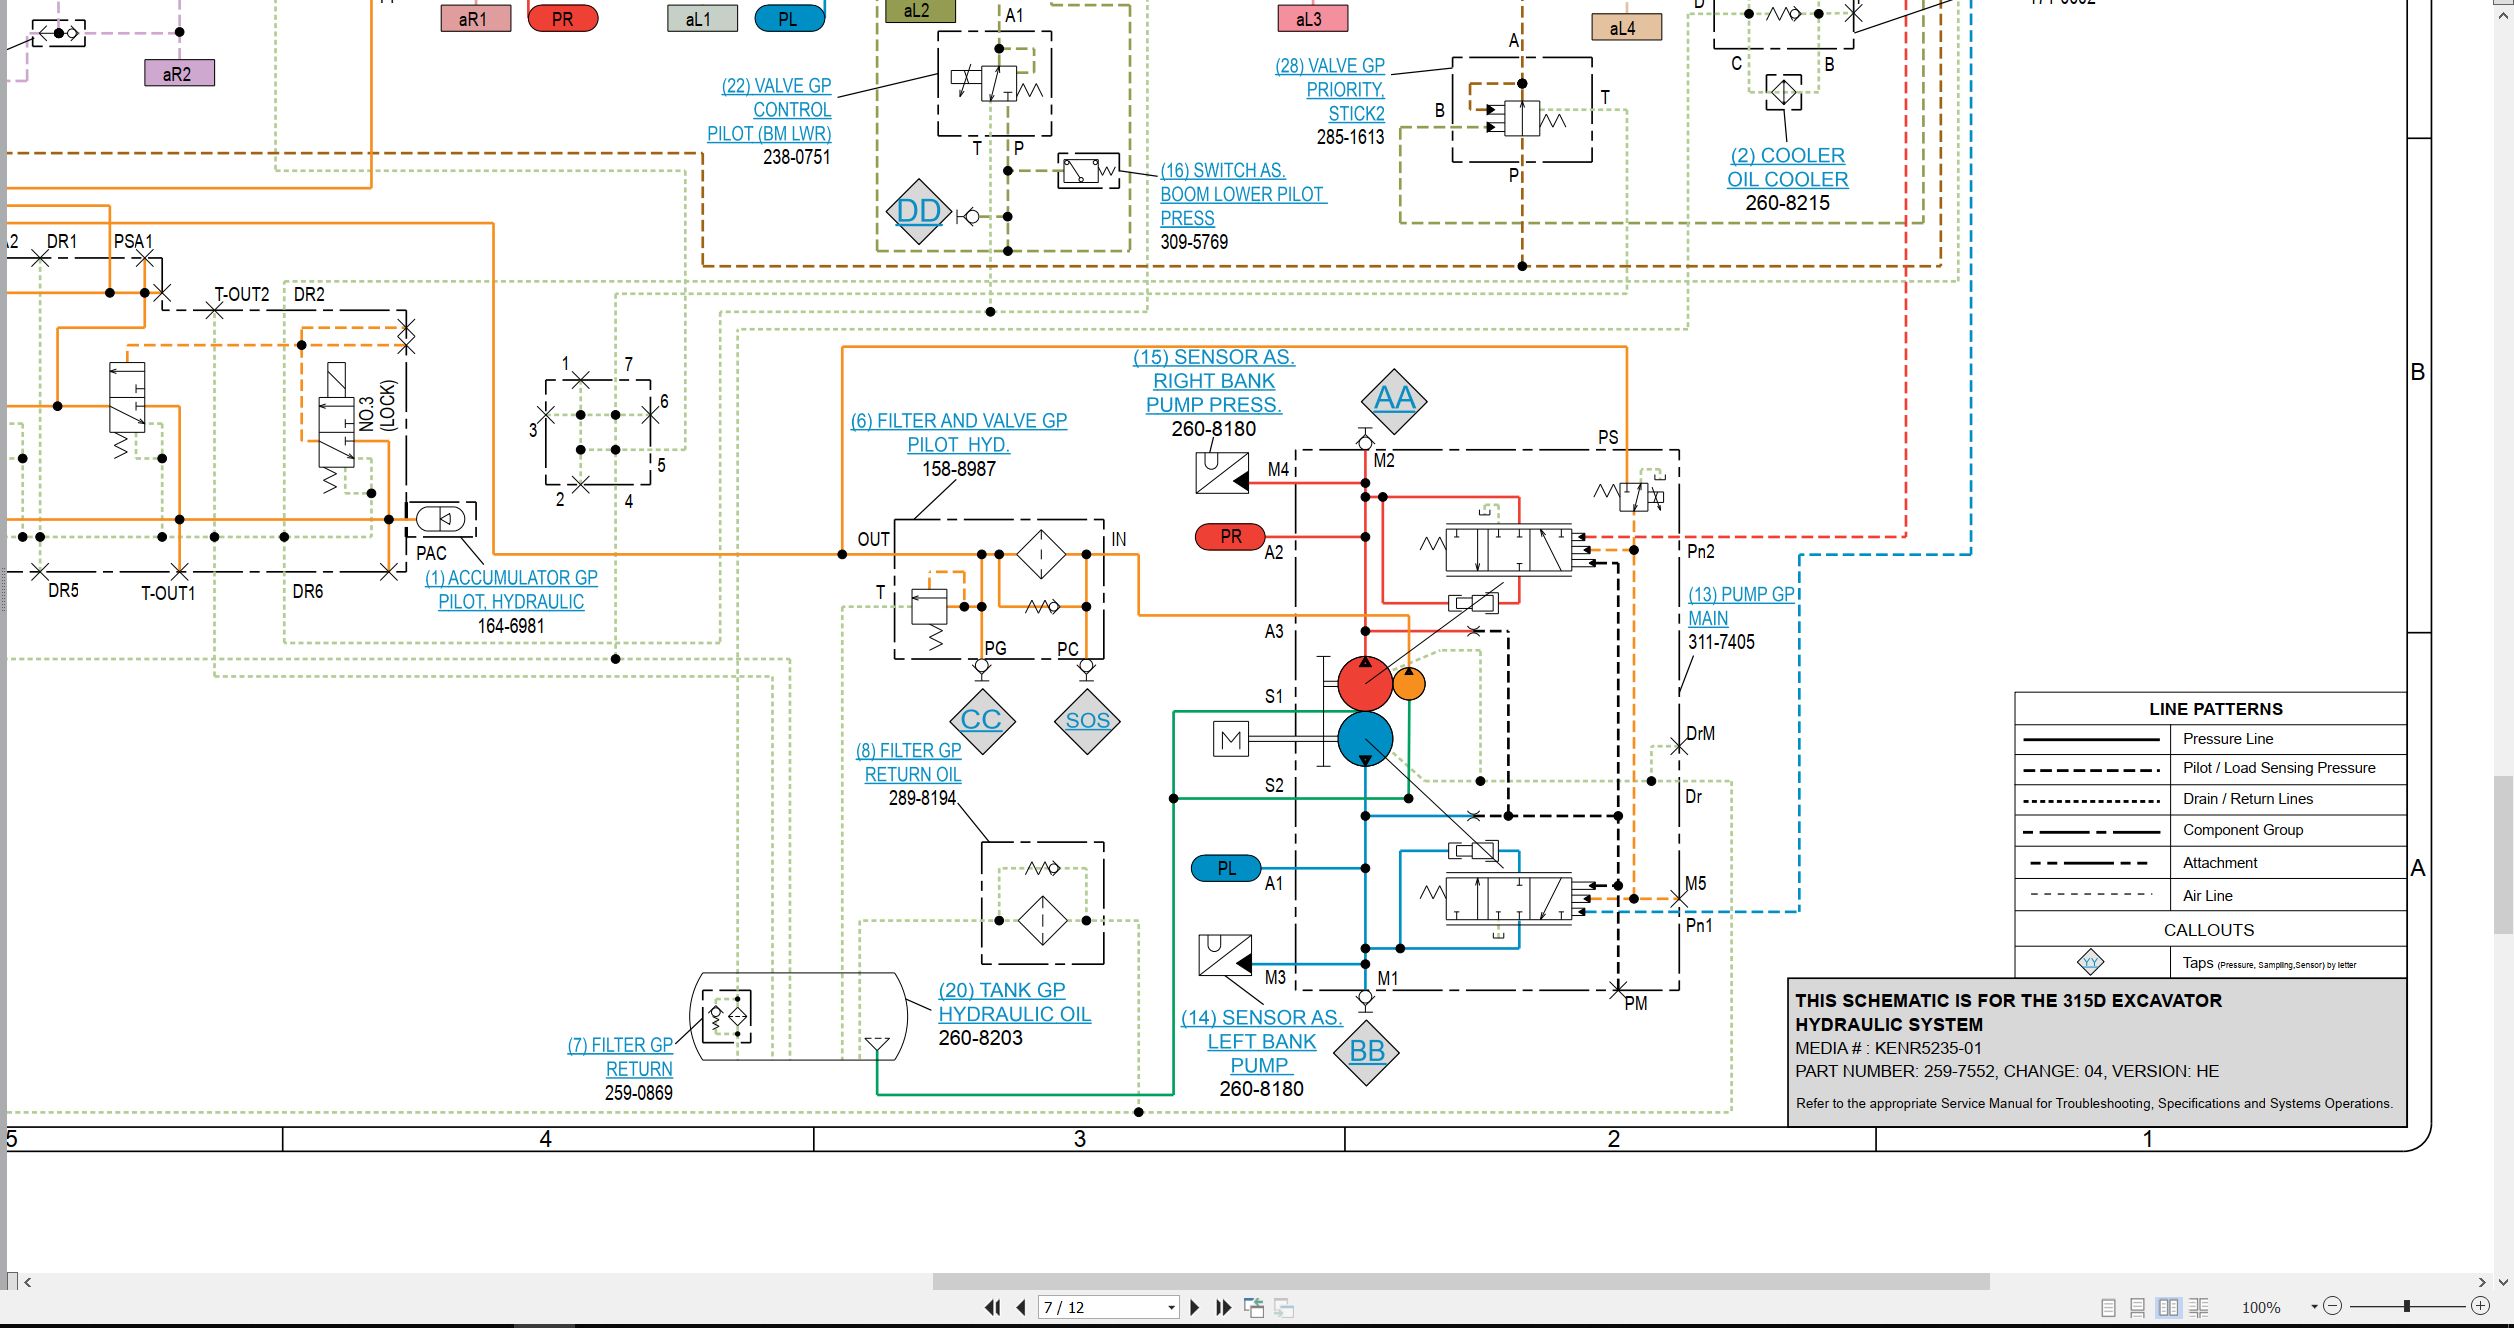This screenshot has height=1328, width=2514.
Task: Click the motor M symbol by pump
Action: click(x=1231, y=740)
